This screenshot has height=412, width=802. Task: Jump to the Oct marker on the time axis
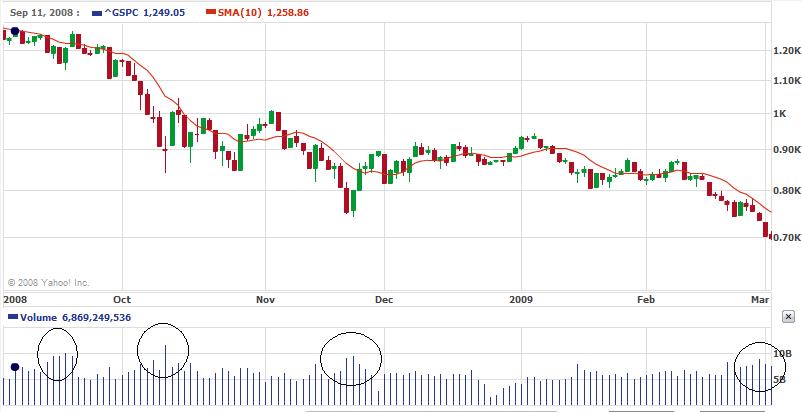point(122,298)
